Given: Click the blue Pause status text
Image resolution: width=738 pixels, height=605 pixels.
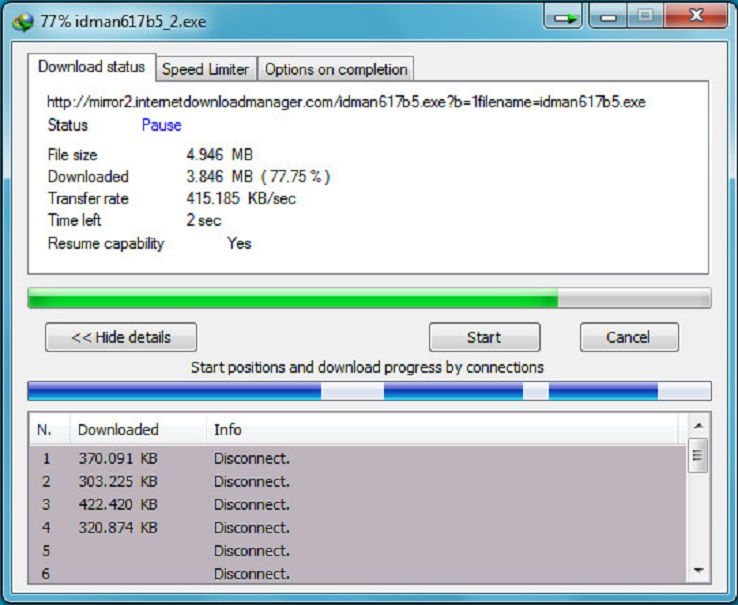Looking at the screenshot, I should click(161, 125).
